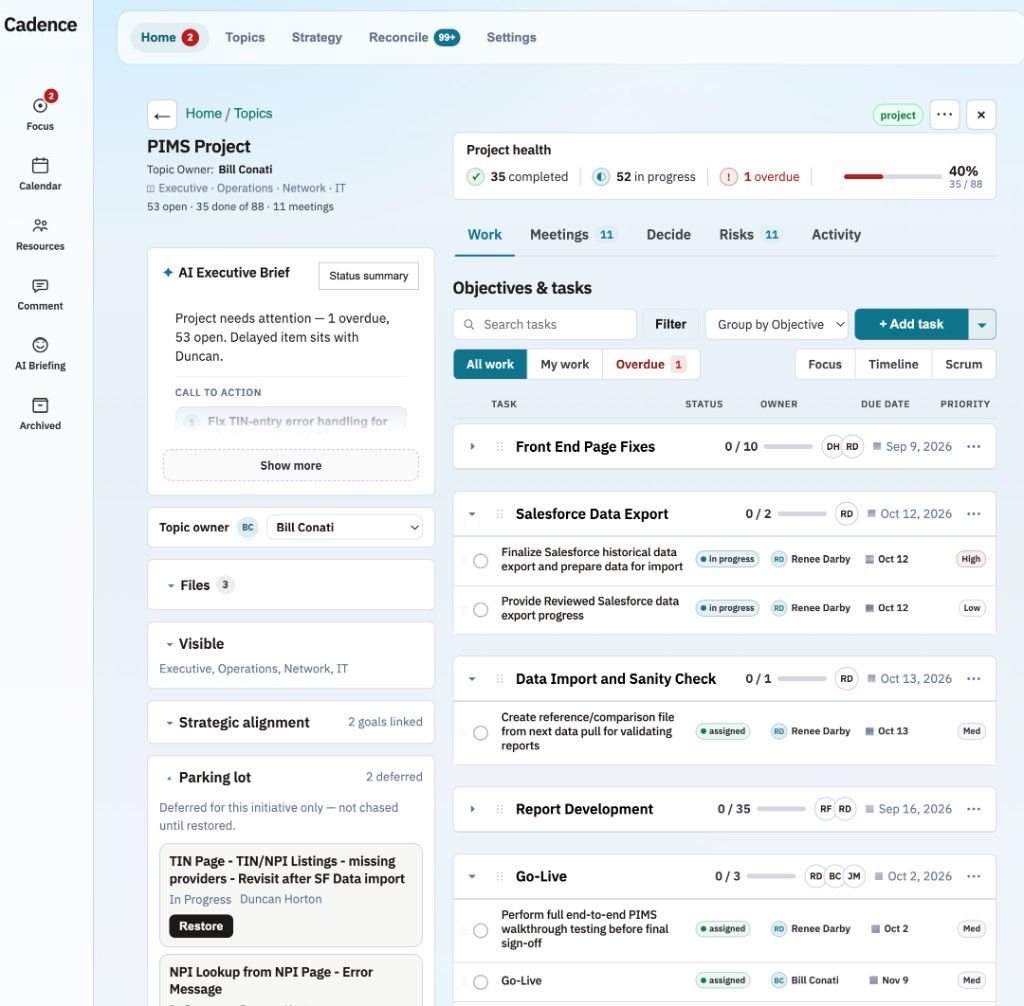Grab the drag handle of Front End Page Fixes
Screen dimensions: 1024x1006
pos(500,447)
